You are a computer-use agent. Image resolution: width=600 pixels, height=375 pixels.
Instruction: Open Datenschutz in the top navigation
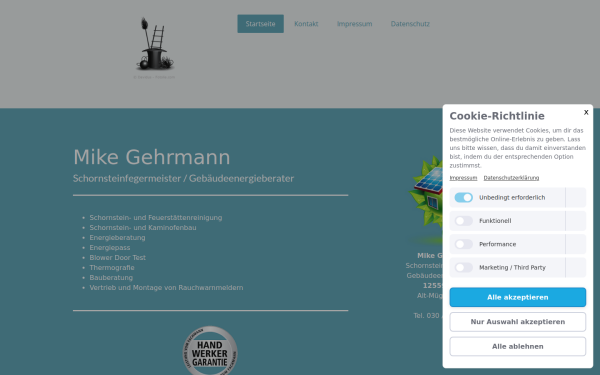point(410,24)
